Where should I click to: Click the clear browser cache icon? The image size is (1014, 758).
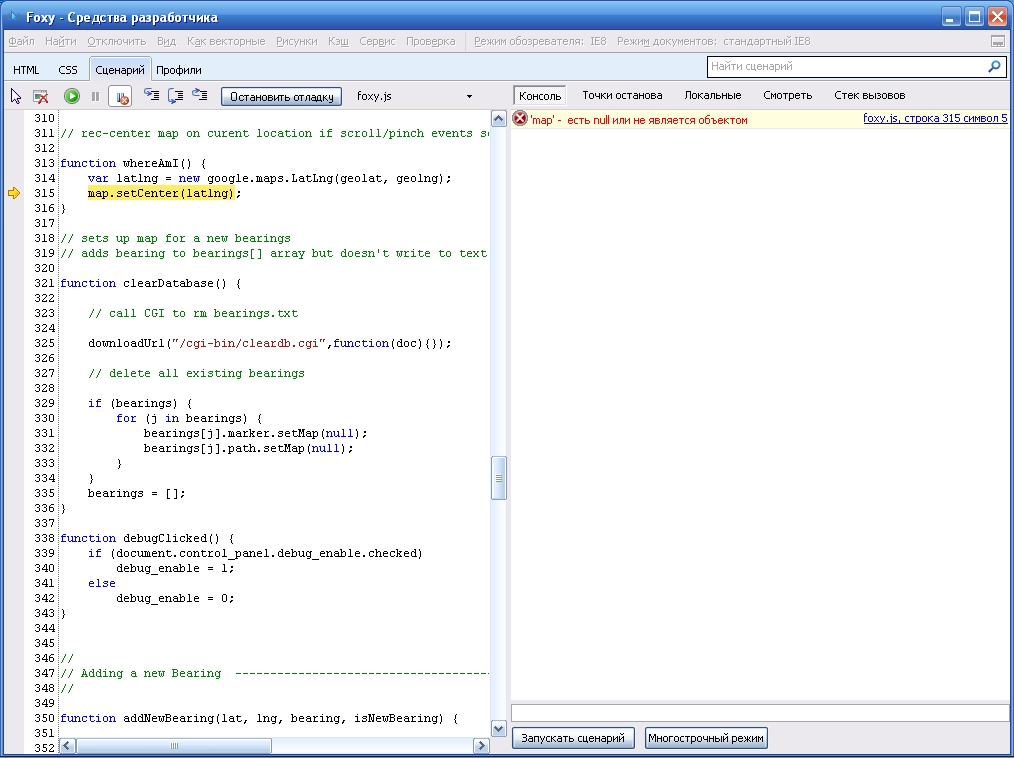[x=41, y=96]
